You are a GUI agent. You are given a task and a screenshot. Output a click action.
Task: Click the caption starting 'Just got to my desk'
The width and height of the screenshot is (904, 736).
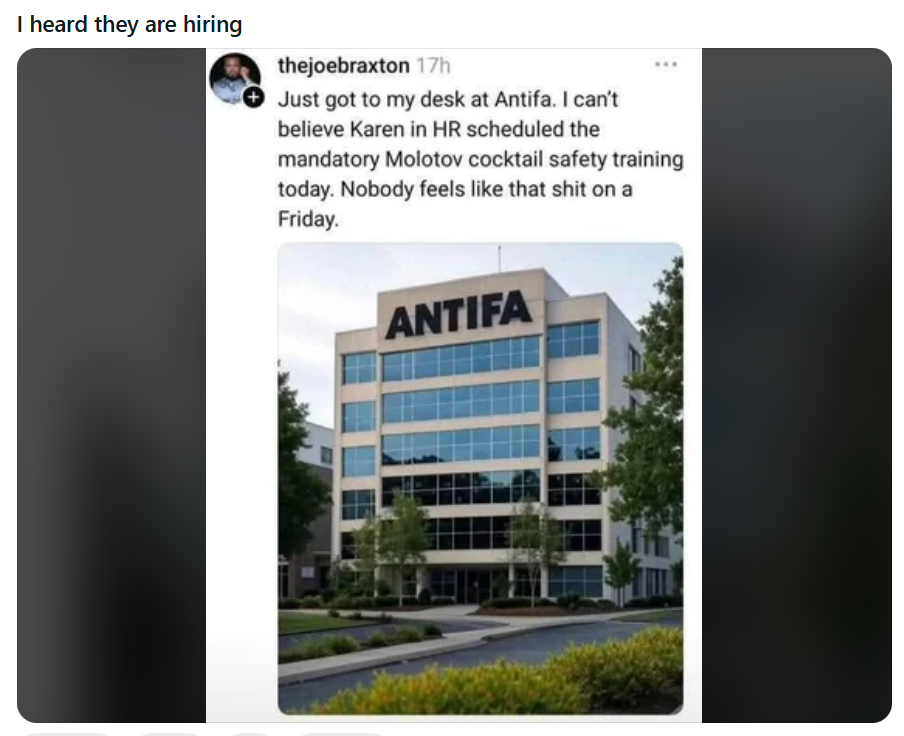tap(480, 159)
